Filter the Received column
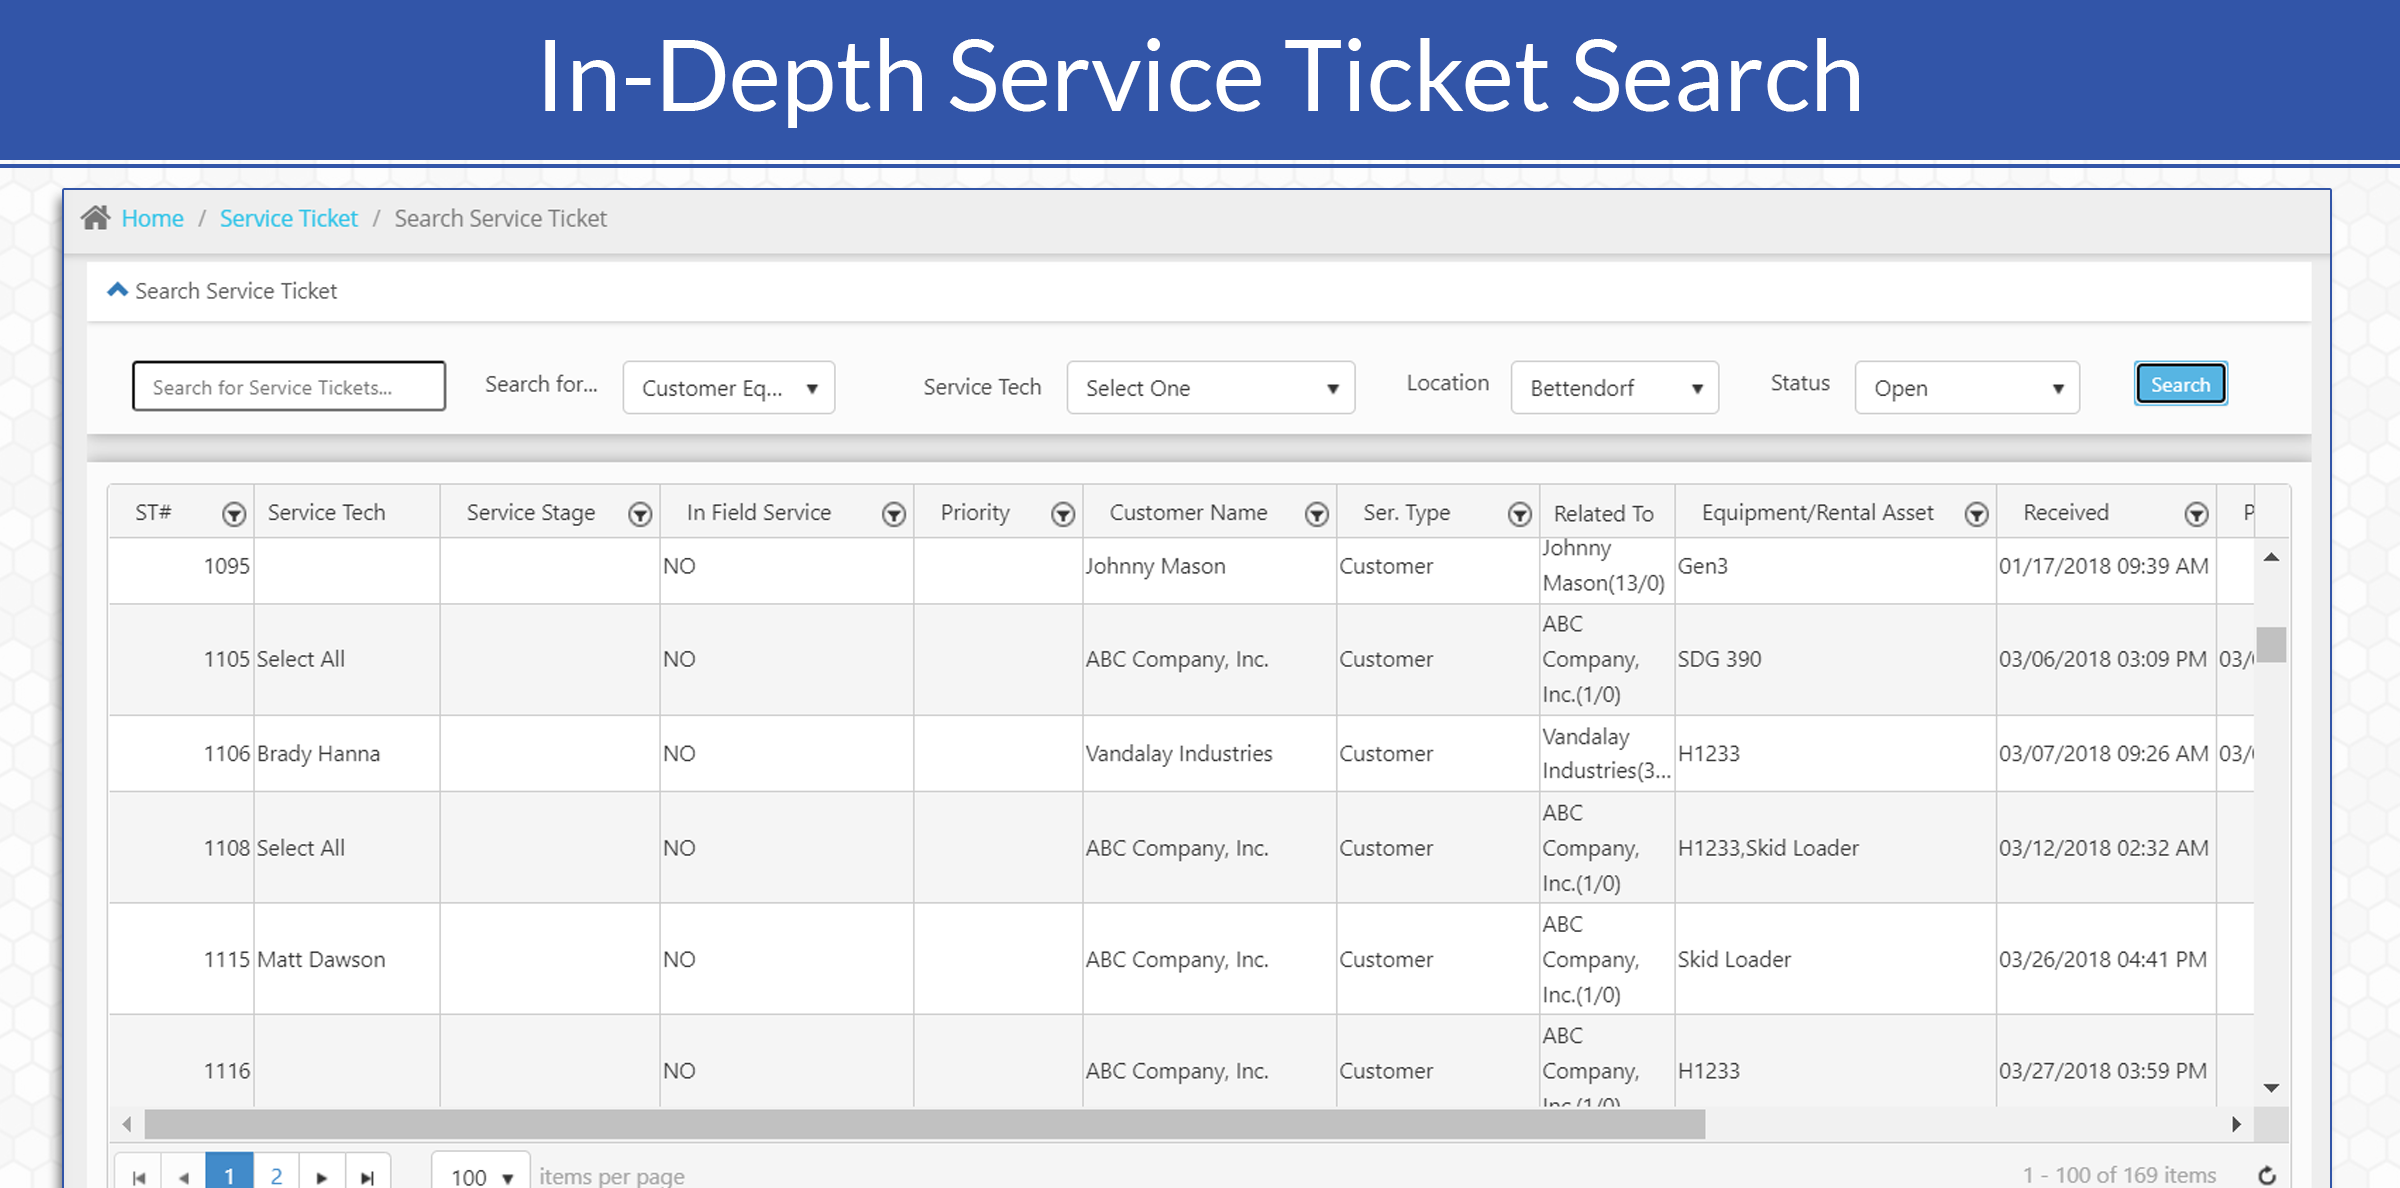2400x1188 pixels. pos(2196,513)
